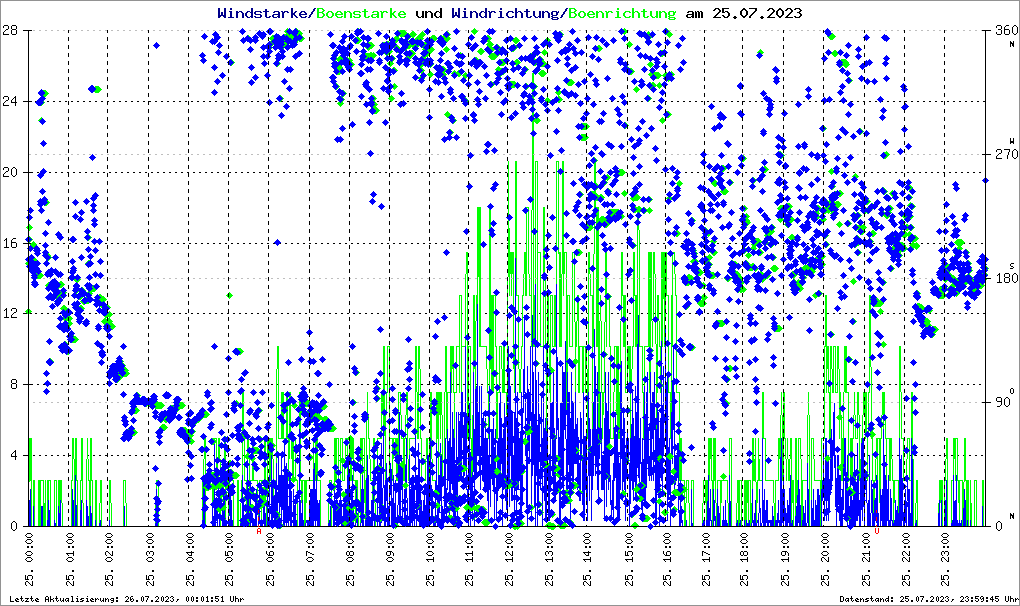This screenshot has height=606, width=1020.
Task: Click the green Boenrichtung title word
Action: pyautogui.click(x=622, y=13)
